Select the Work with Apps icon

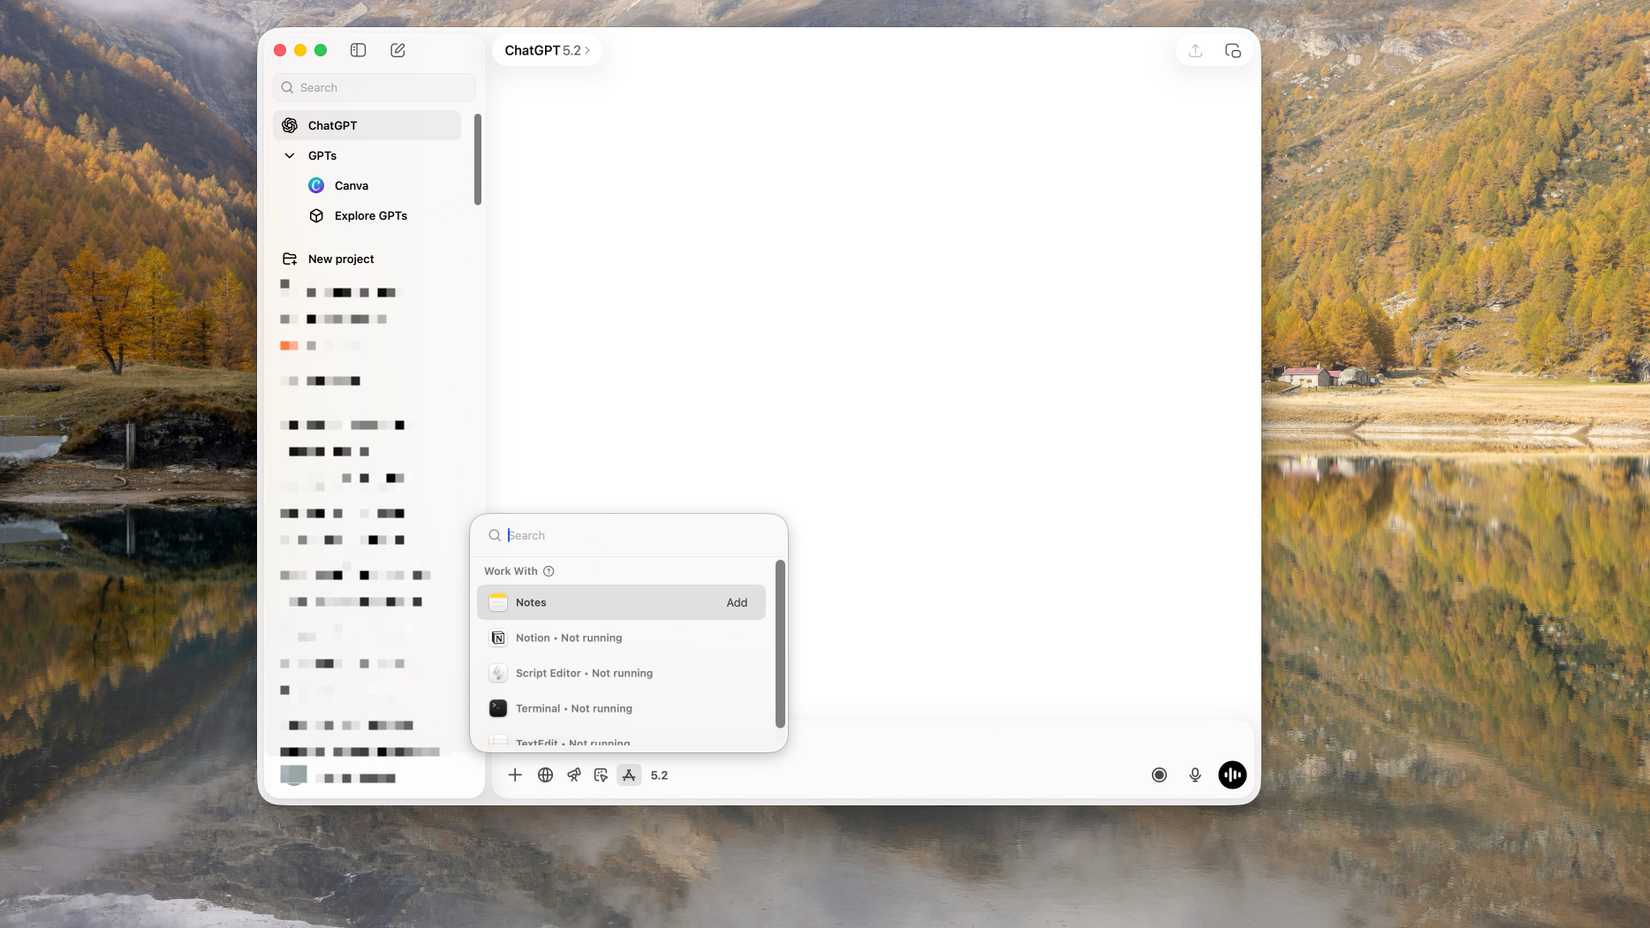(628, 774)
